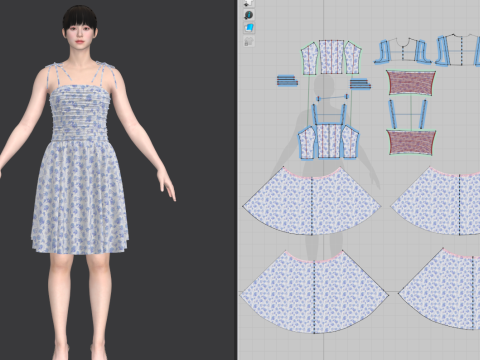Select the upper center bodice panel with red lines
The height and width of the screenshot is (360, 480).
[x=331, y=57]
